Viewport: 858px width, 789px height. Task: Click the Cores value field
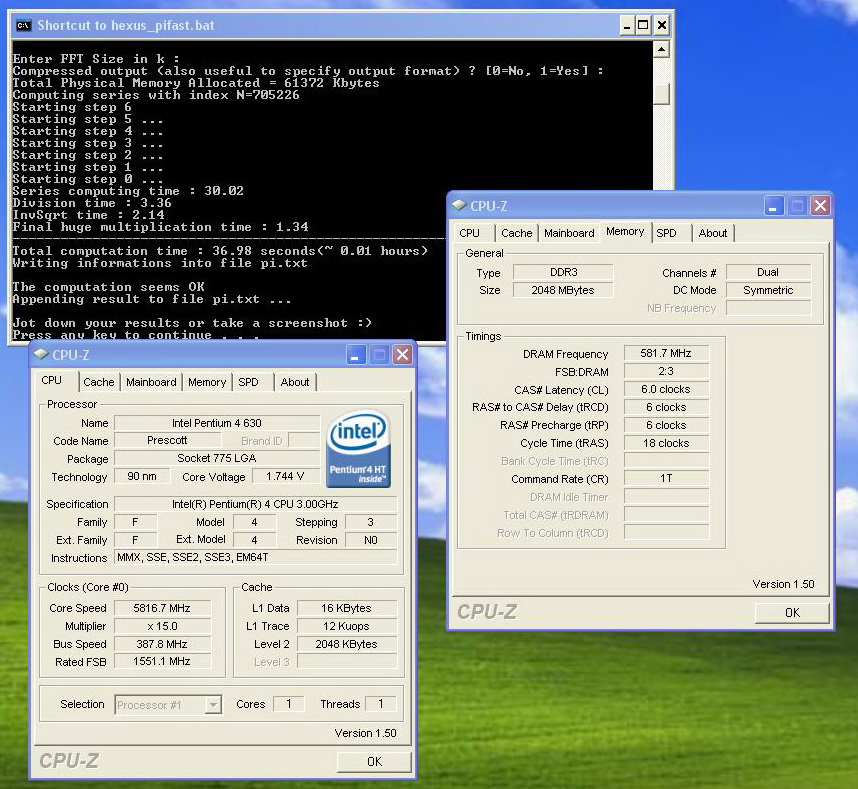click(288, 704)
